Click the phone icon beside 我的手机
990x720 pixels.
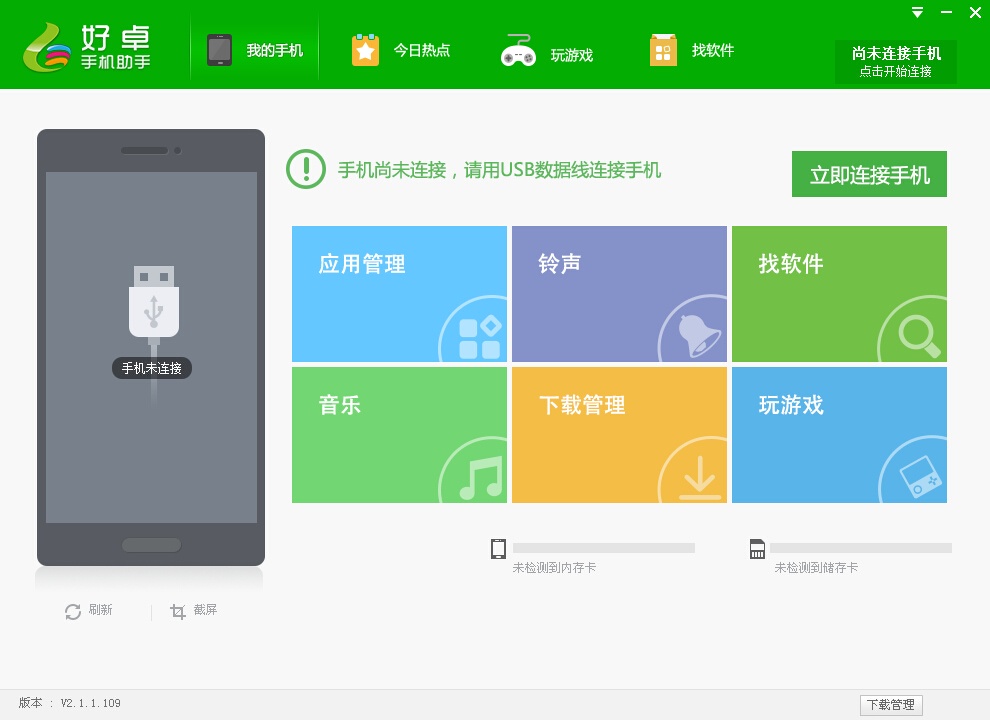(219, 50)
